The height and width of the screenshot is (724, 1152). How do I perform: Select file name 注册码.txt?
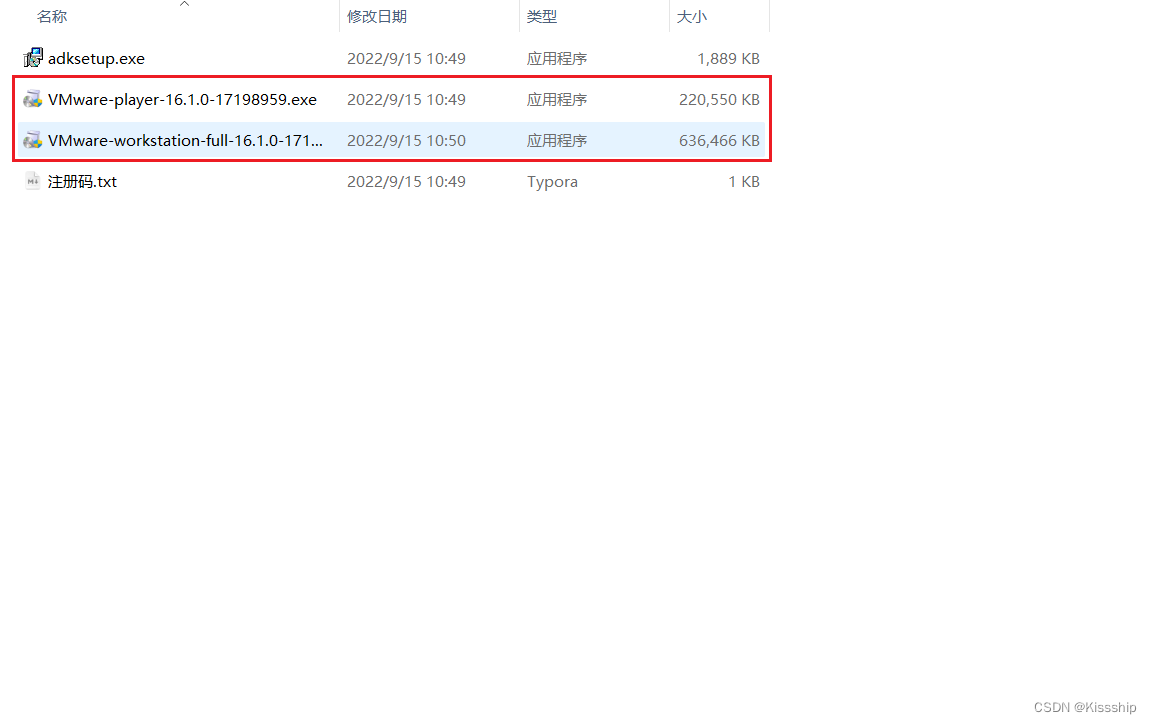(82, 182)
